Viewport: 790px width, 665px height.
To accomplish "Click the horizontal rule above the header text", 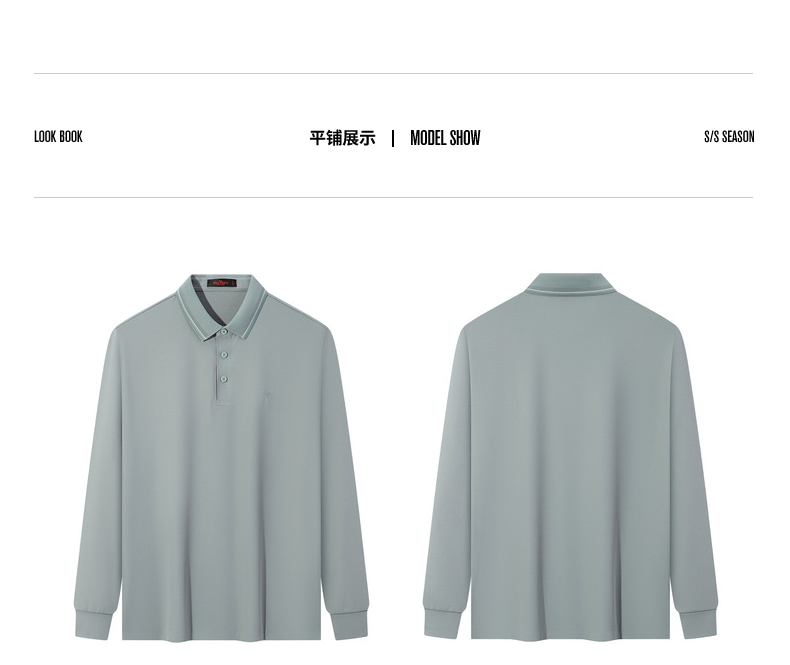I will (393, 74).
